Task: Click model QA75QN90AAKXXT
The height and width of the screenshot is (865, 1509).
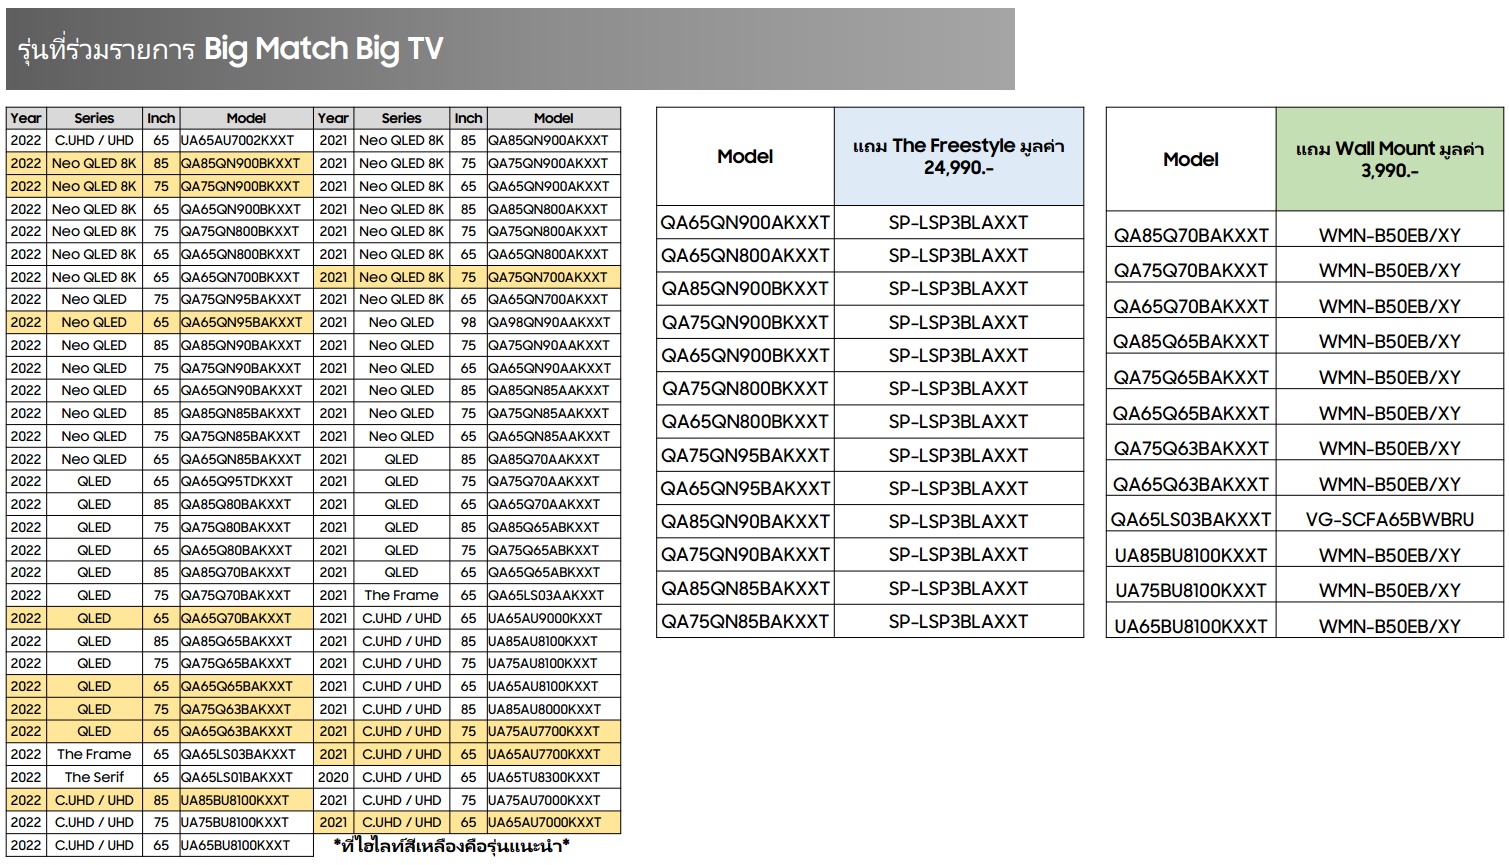Action: pyautogui.click(x=553, y=345)
